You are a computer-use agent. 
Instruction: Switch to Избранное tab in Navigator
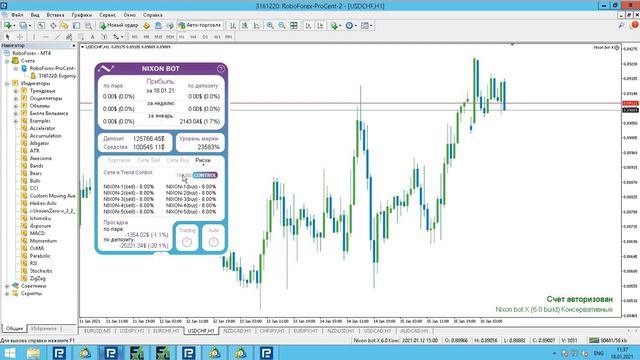[44, 329]
